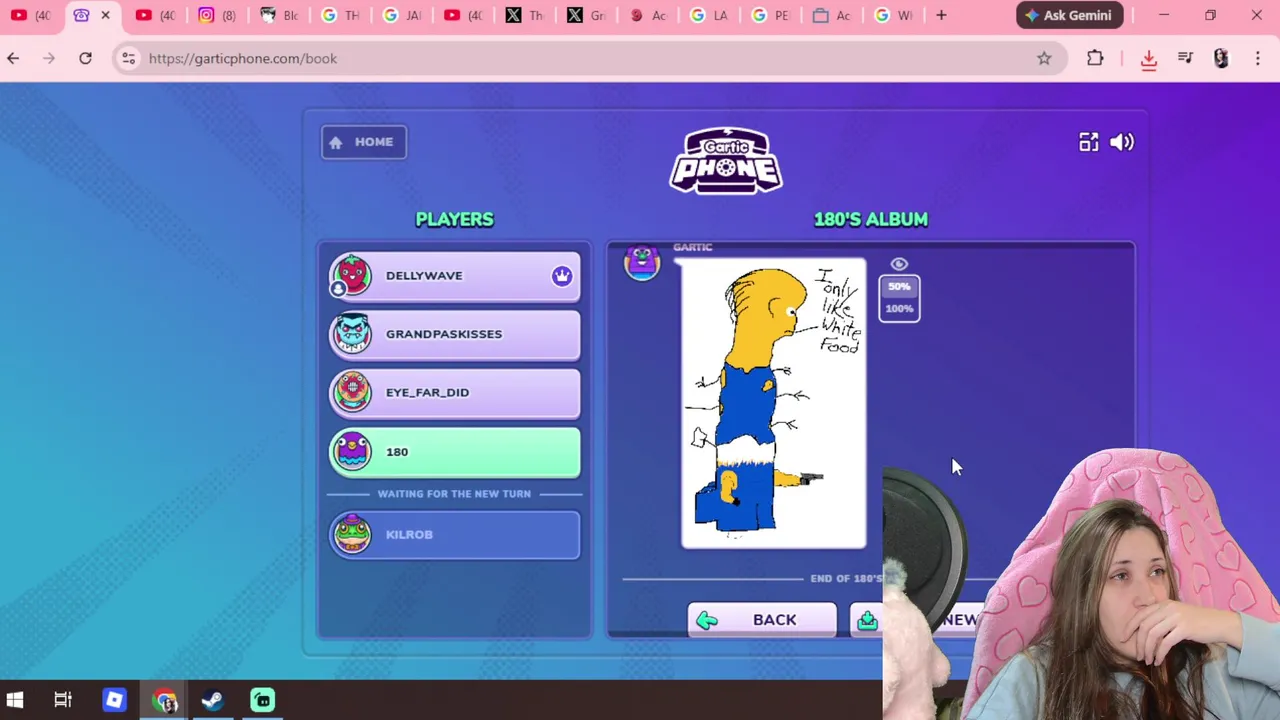1280x720 pixels.
Task: Switch to the Instagram tab
Action: pos(217,15)
